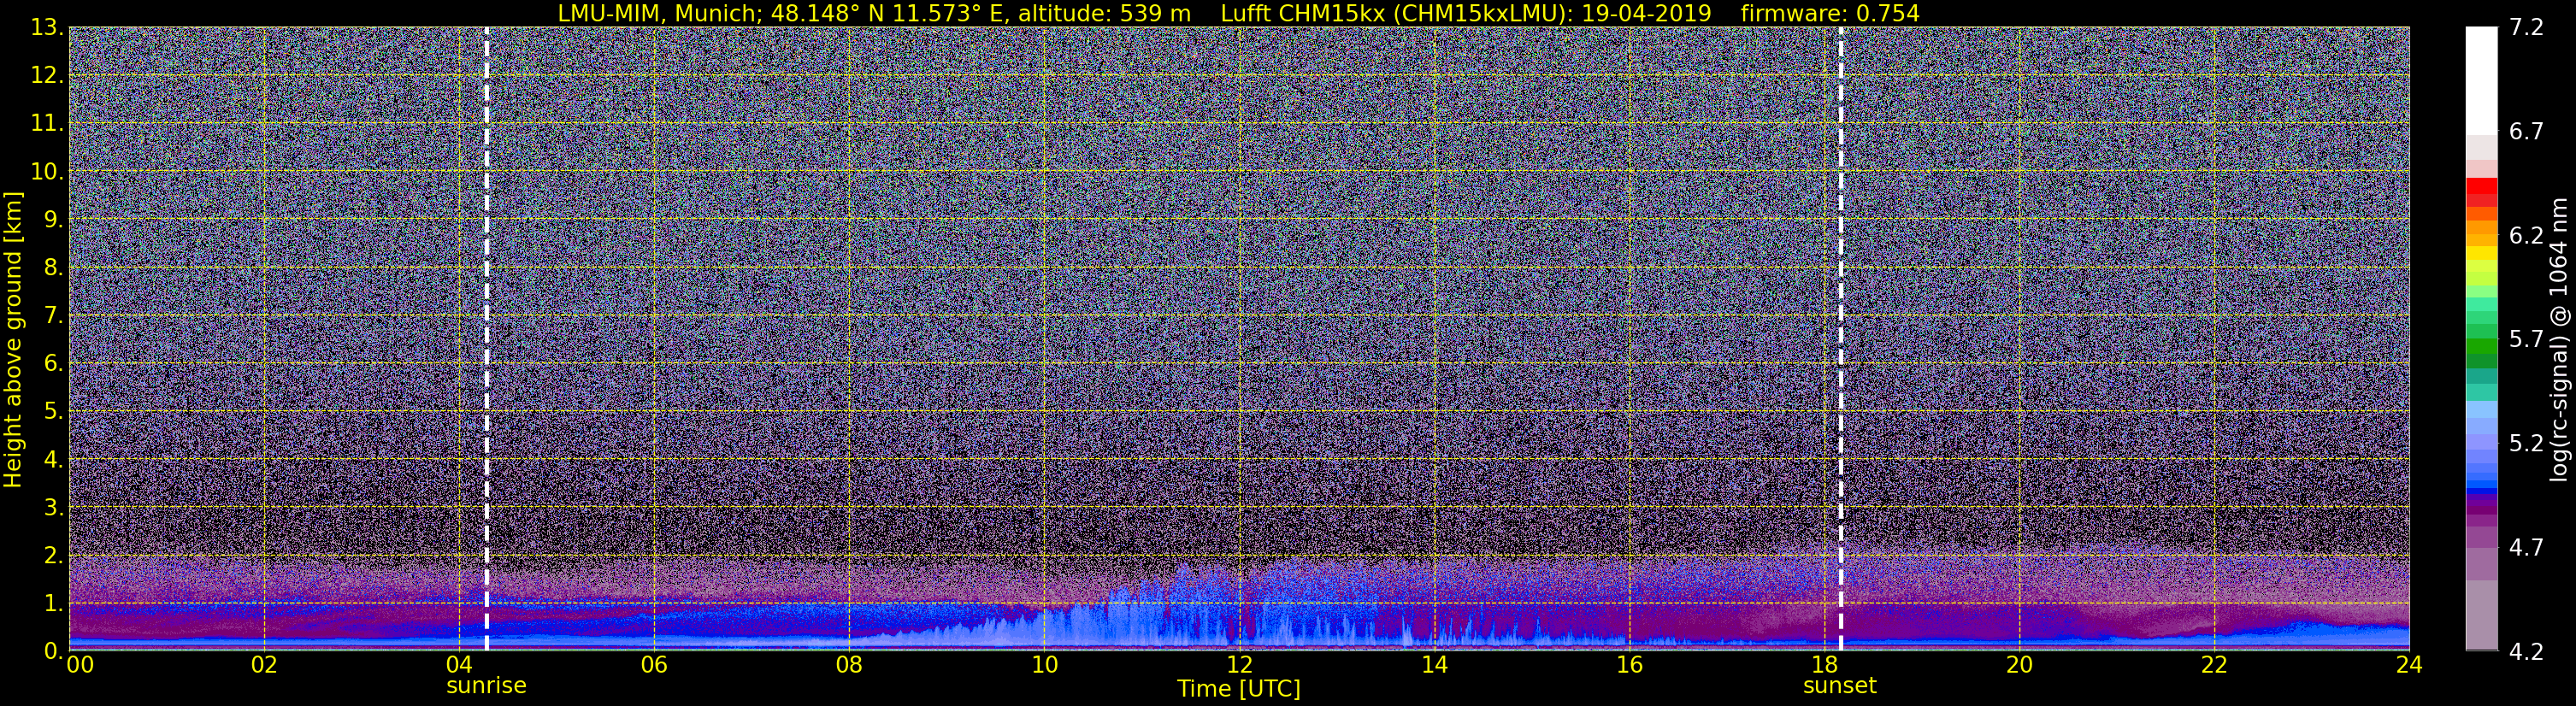This screenshot has width=2576, height=706.
Task: Click the height axis tick label '11.'
Action: tap(47, 124)
